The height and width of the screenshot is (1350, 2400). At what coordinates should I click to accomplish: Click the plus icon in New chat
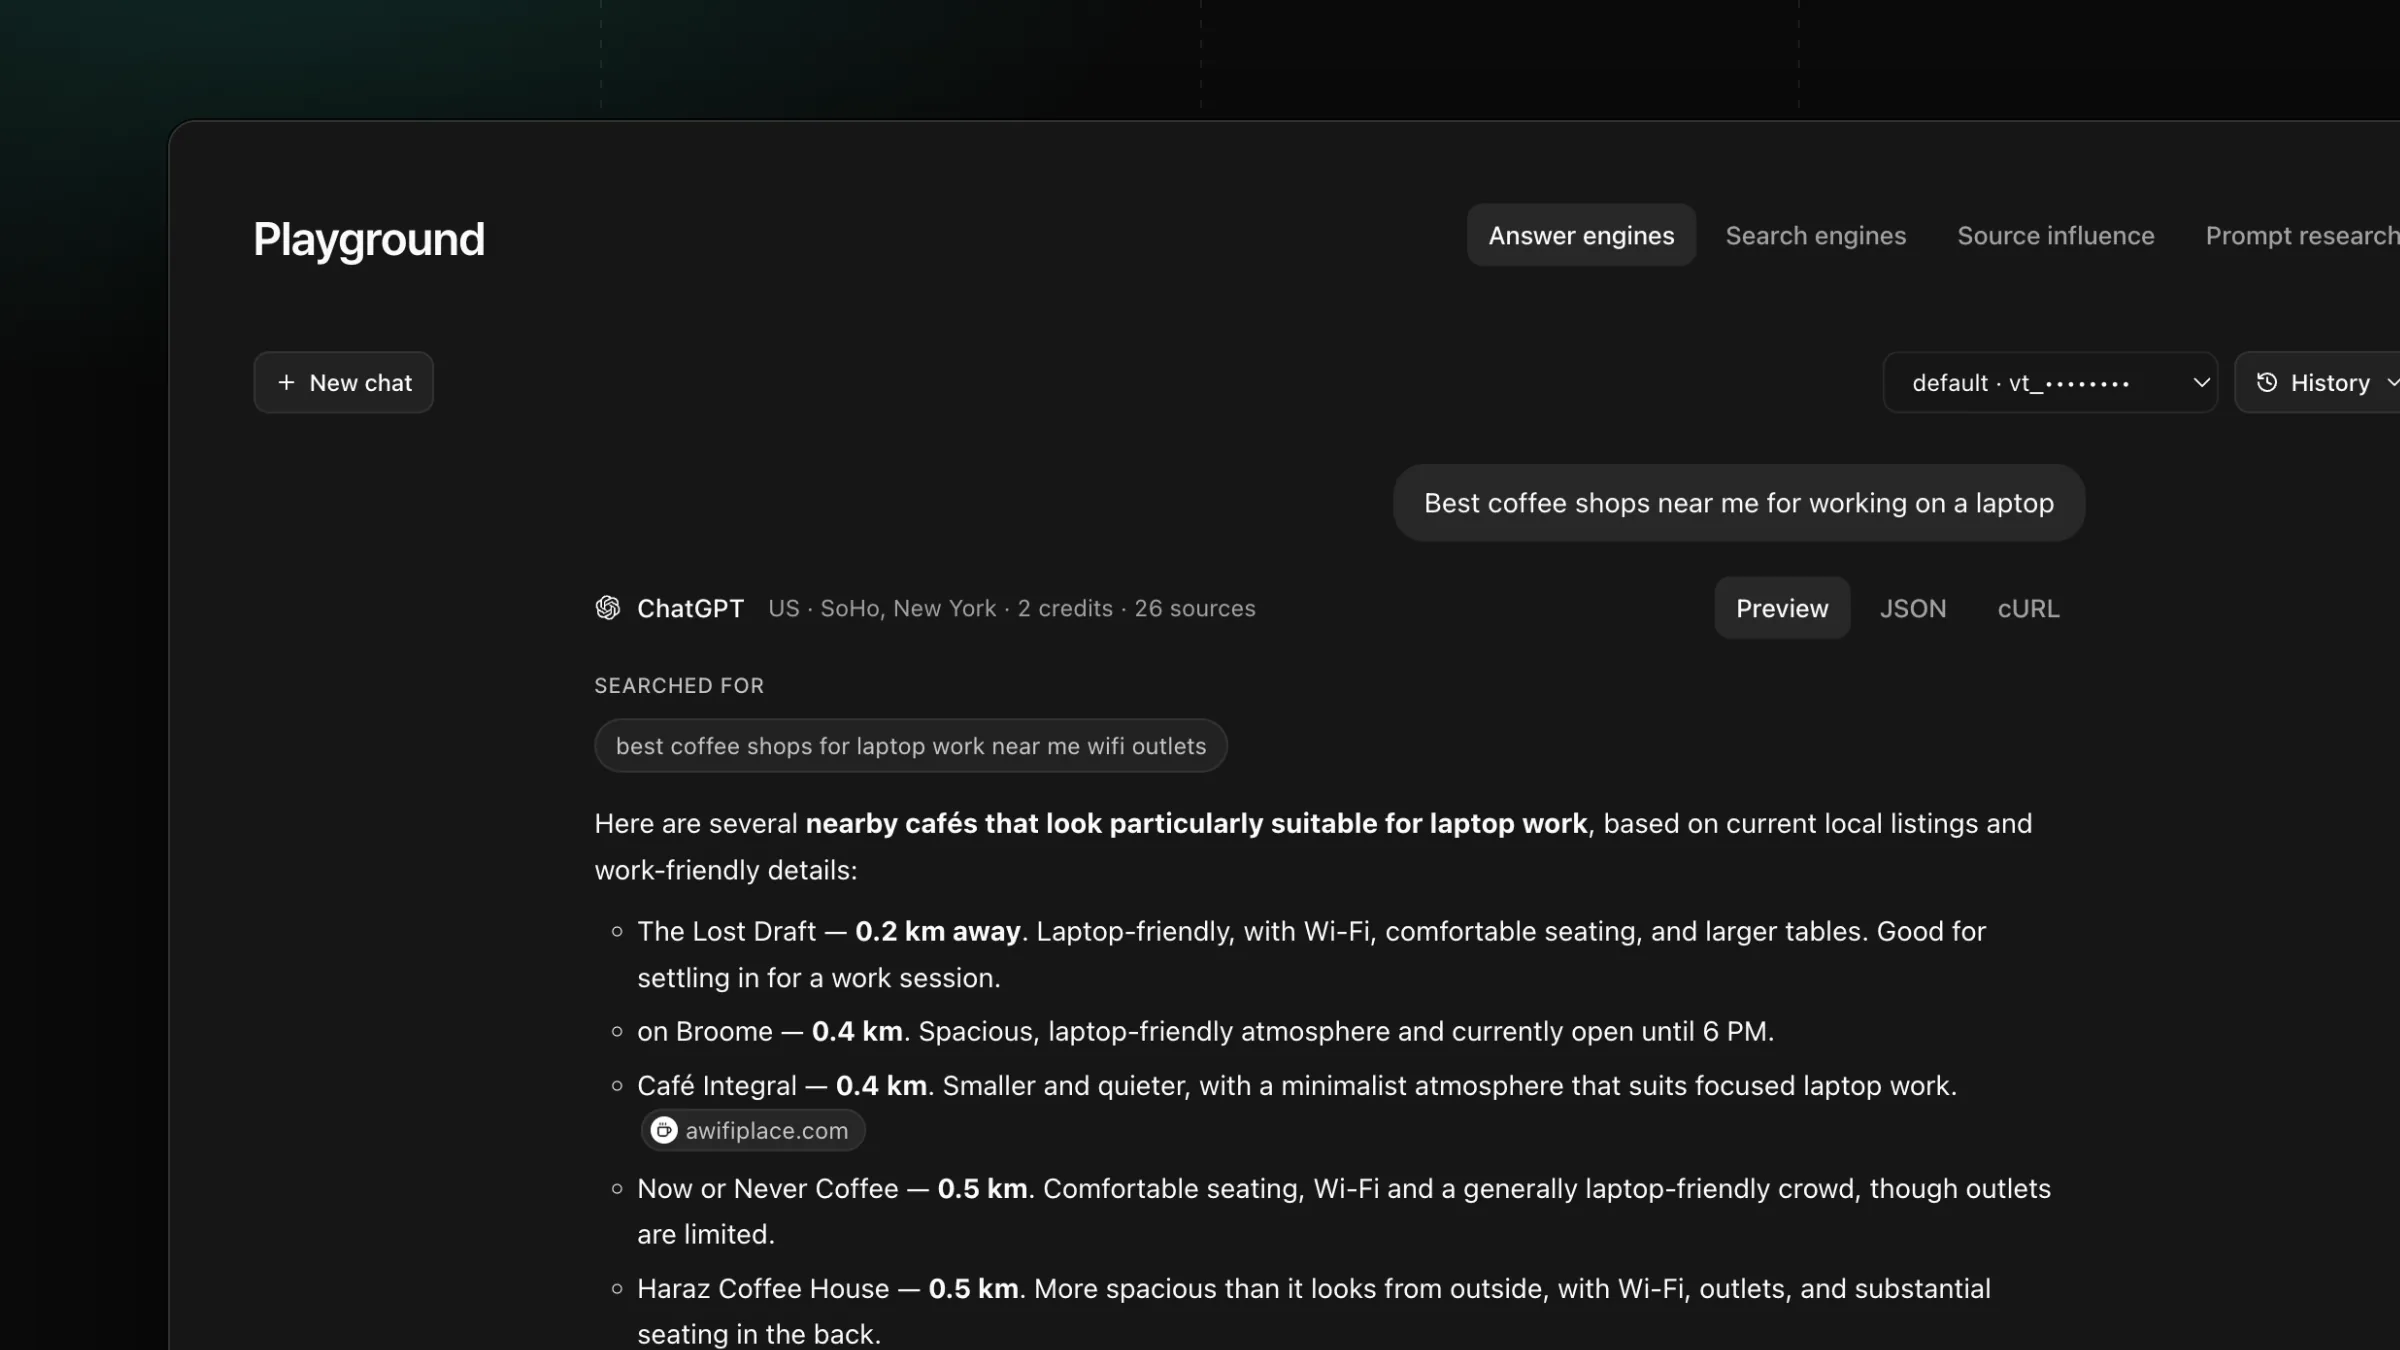[x=286, y=383]
